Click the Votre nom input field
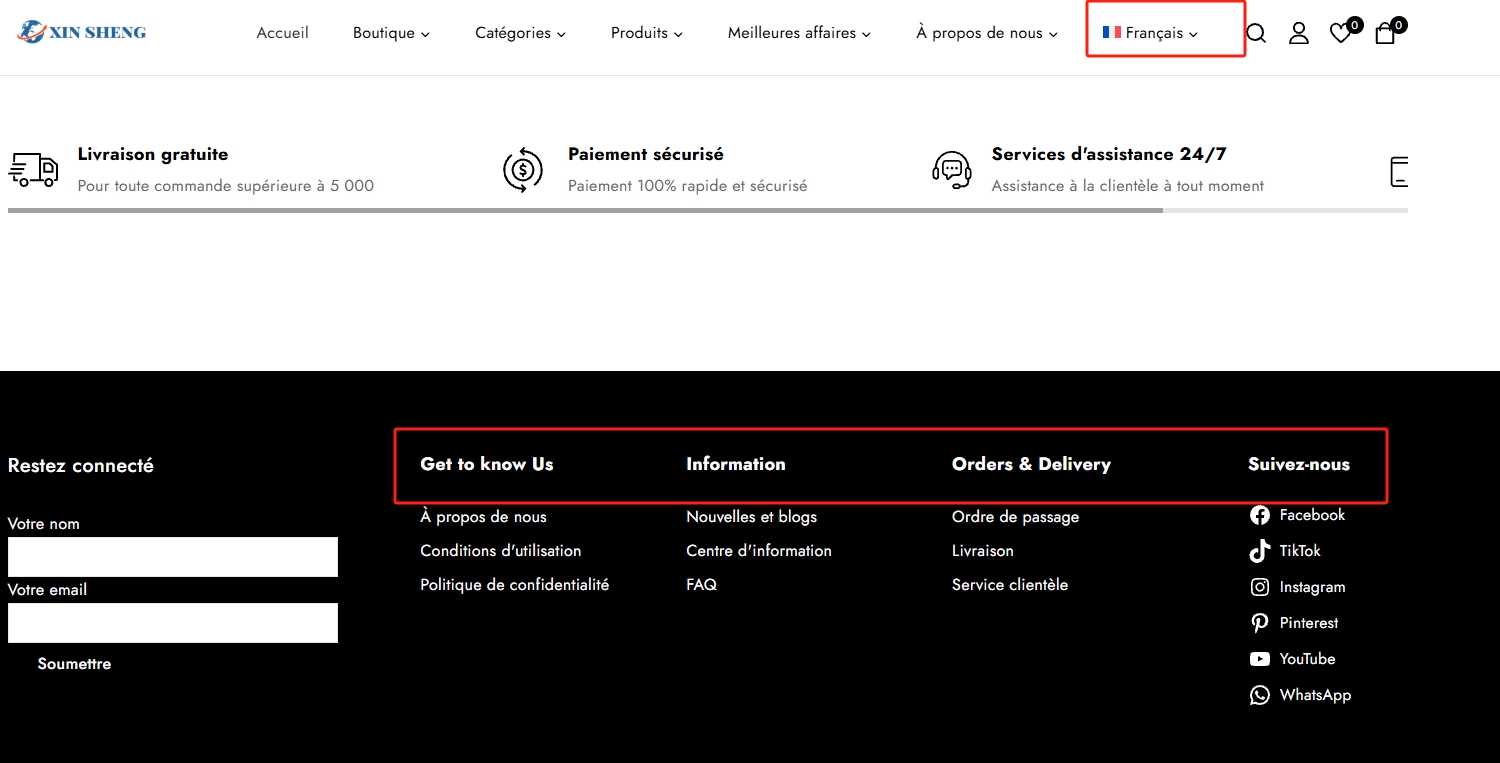1500x763 pixels. pos(173,557)
